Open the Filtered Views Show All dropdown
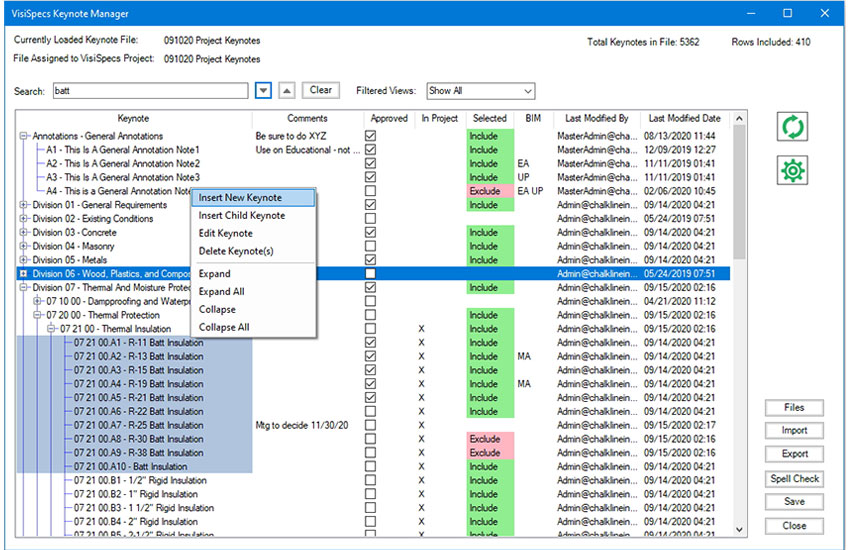 pyautogui.click(x=480, y=90)
